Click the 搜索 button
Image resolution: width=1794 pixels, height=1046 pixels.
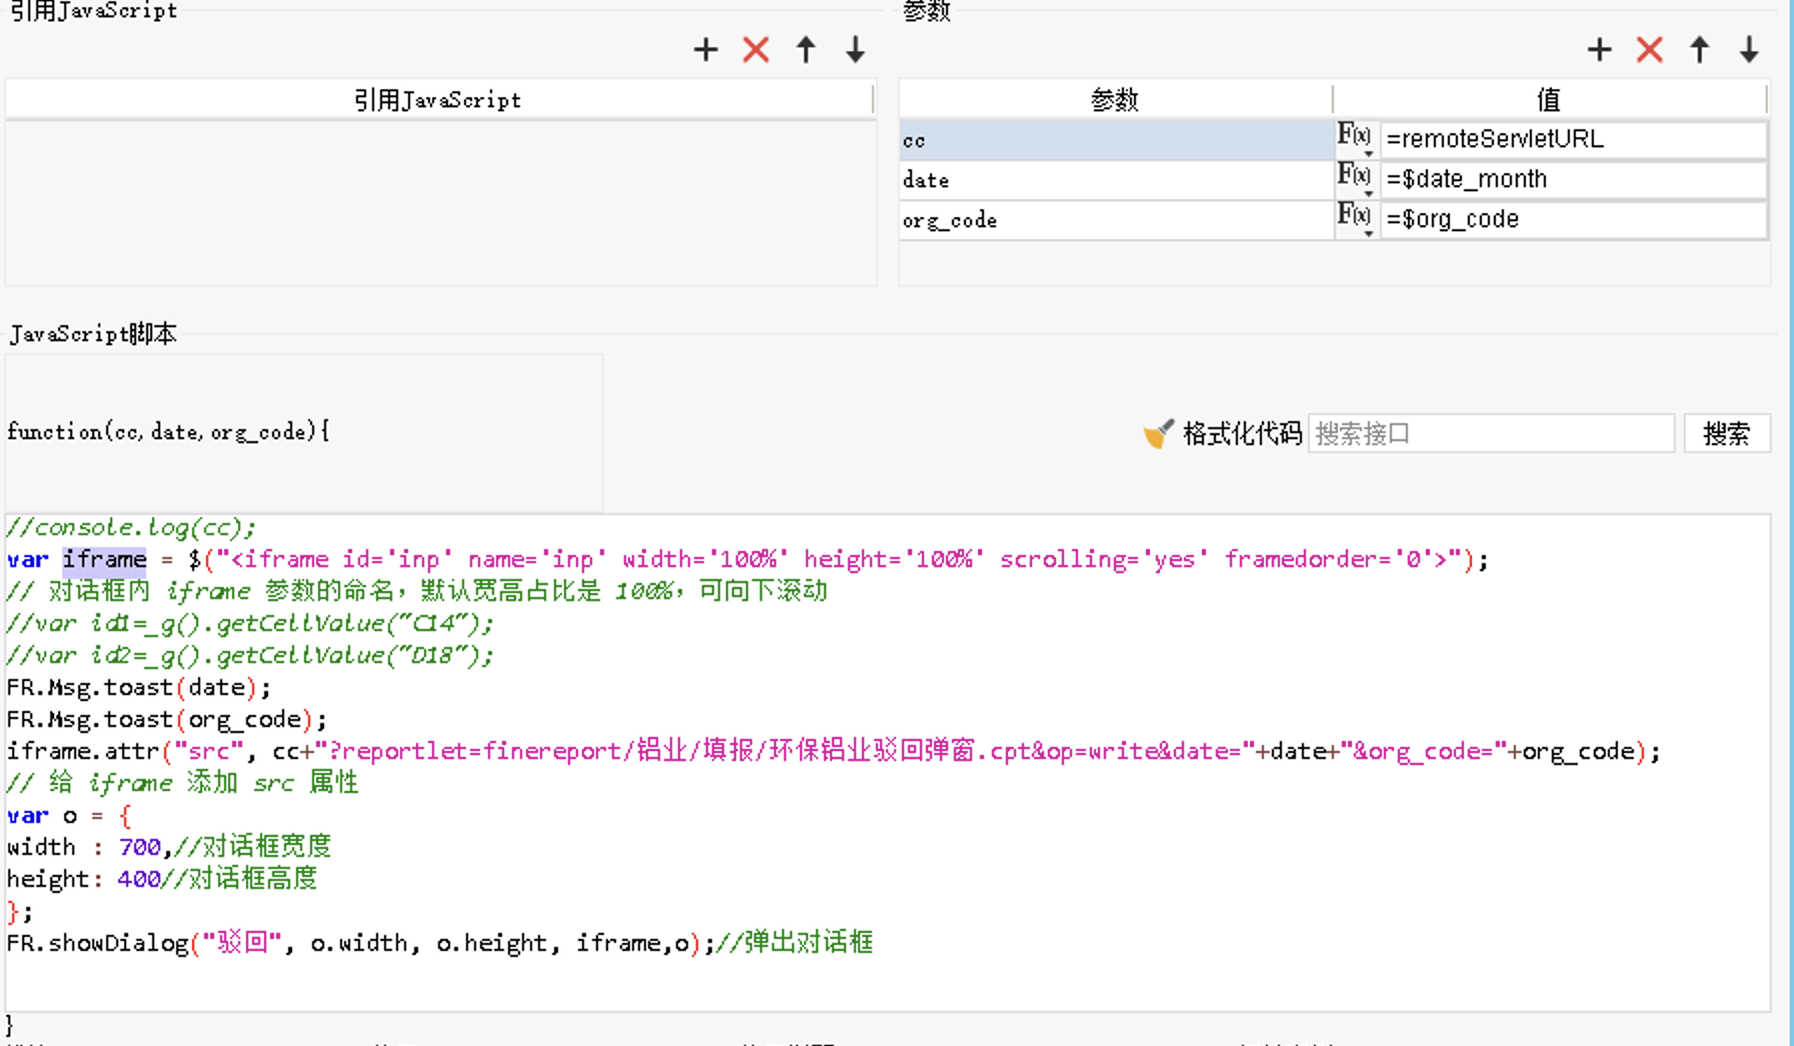pyautogui.click(x=1726, y=434)
